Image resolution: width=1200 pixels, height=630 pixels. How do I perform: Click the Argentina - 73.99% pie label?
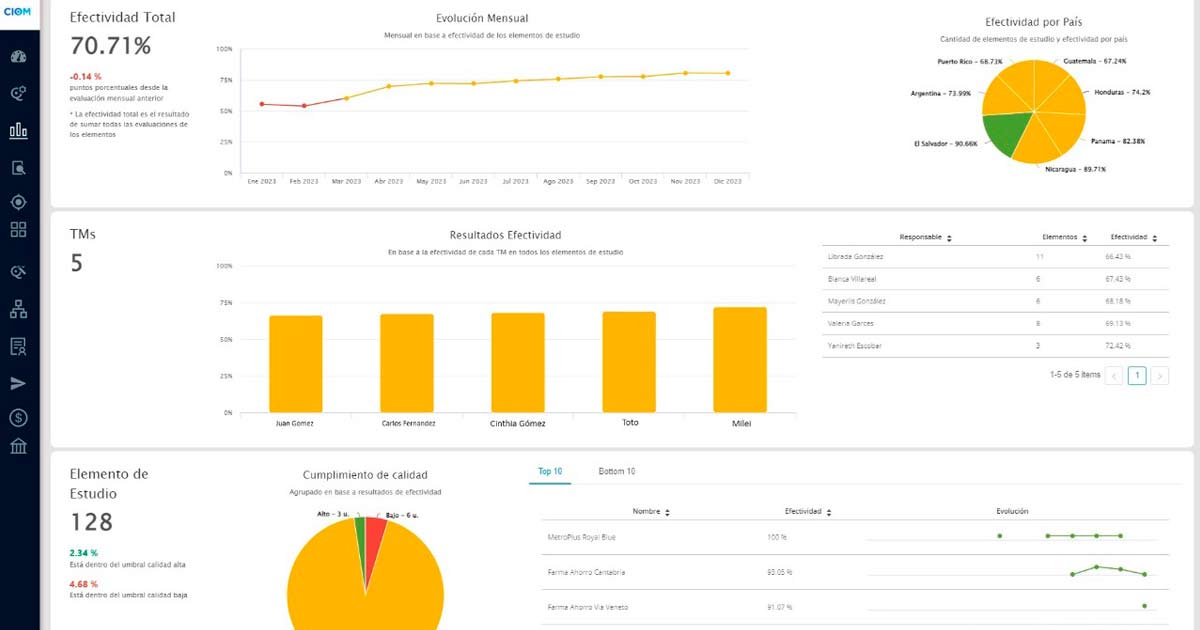click(941, 93)
